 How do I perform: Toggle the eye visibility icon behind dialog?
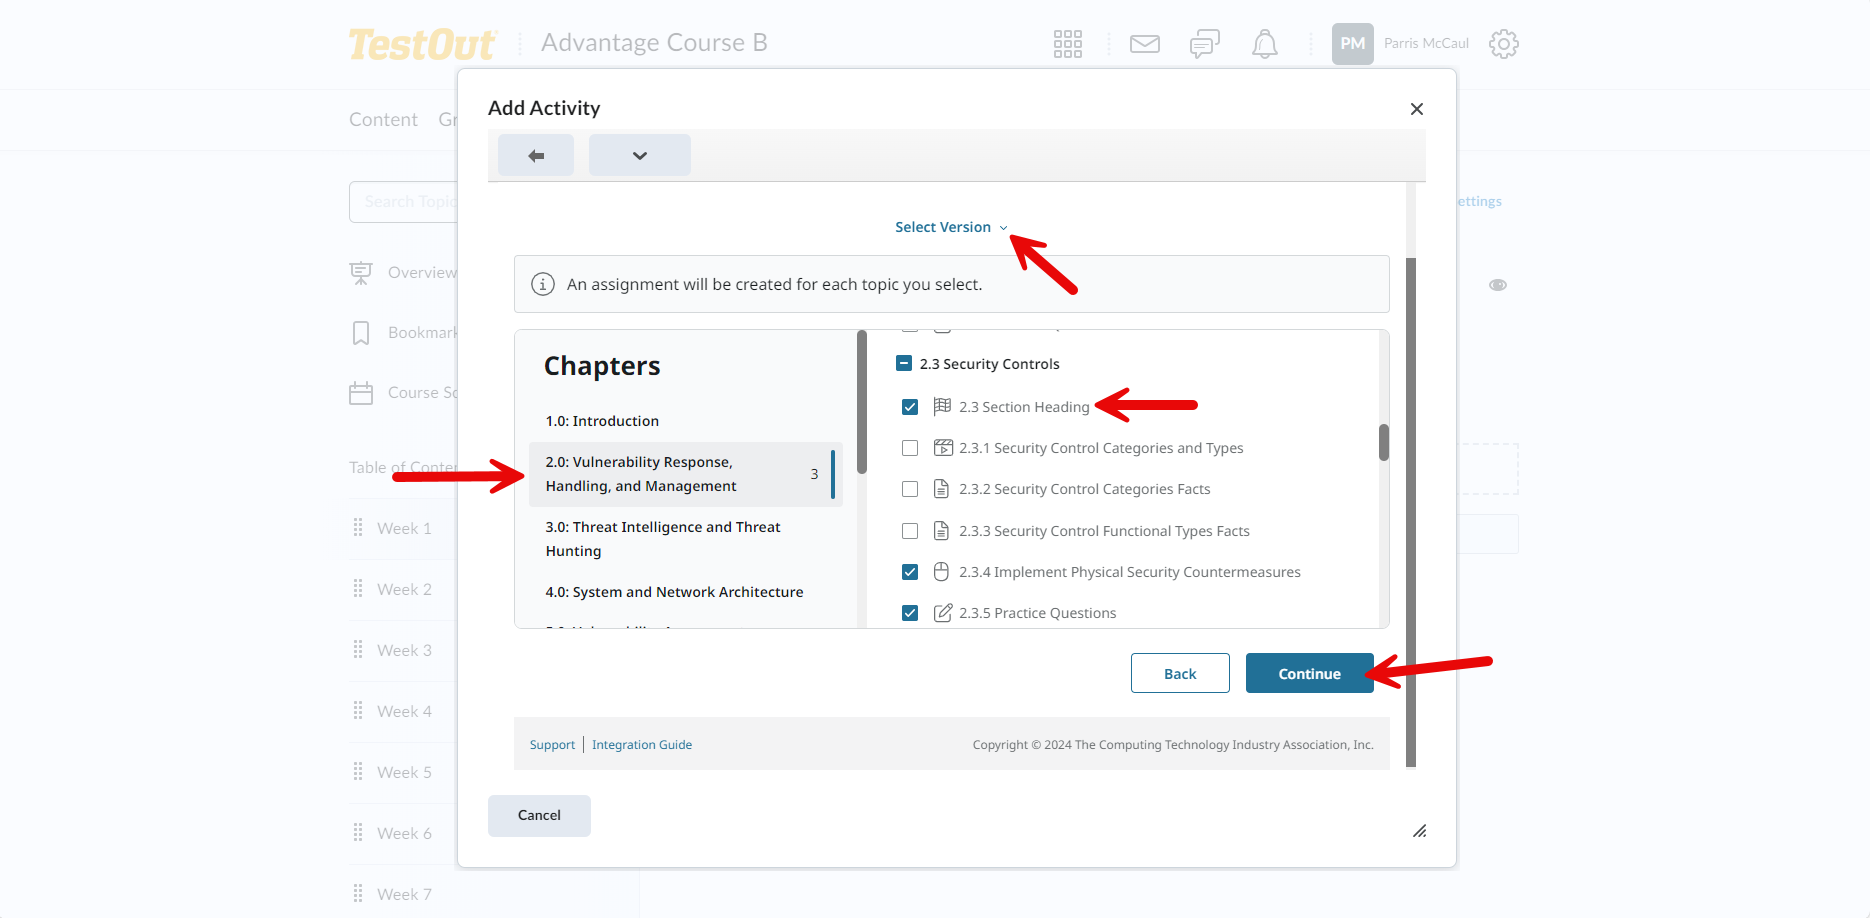(1498, 285)
